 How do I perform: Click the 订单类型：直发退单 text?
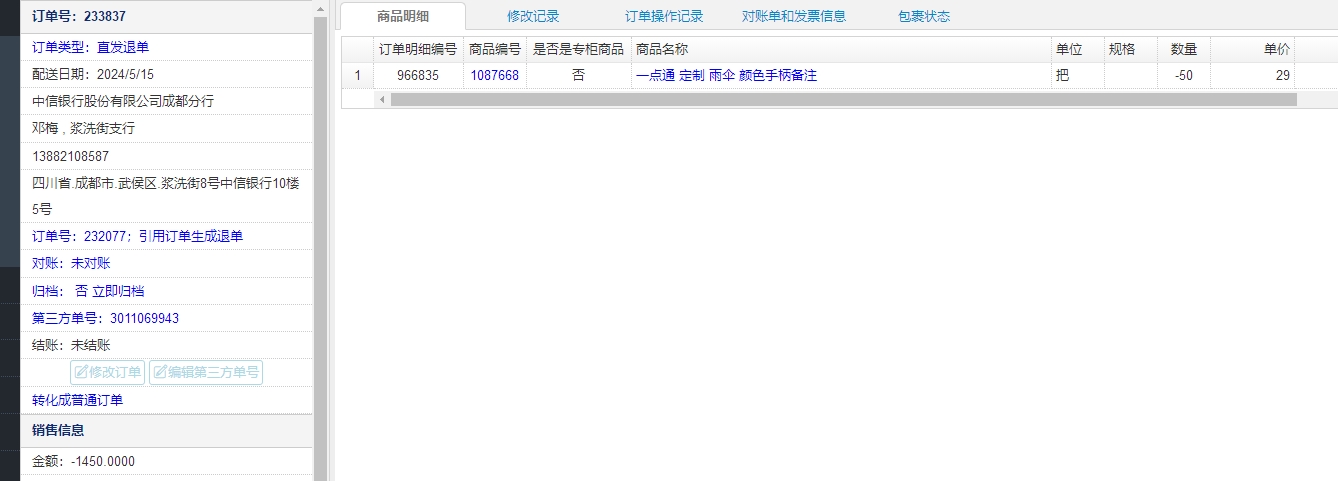90,47
